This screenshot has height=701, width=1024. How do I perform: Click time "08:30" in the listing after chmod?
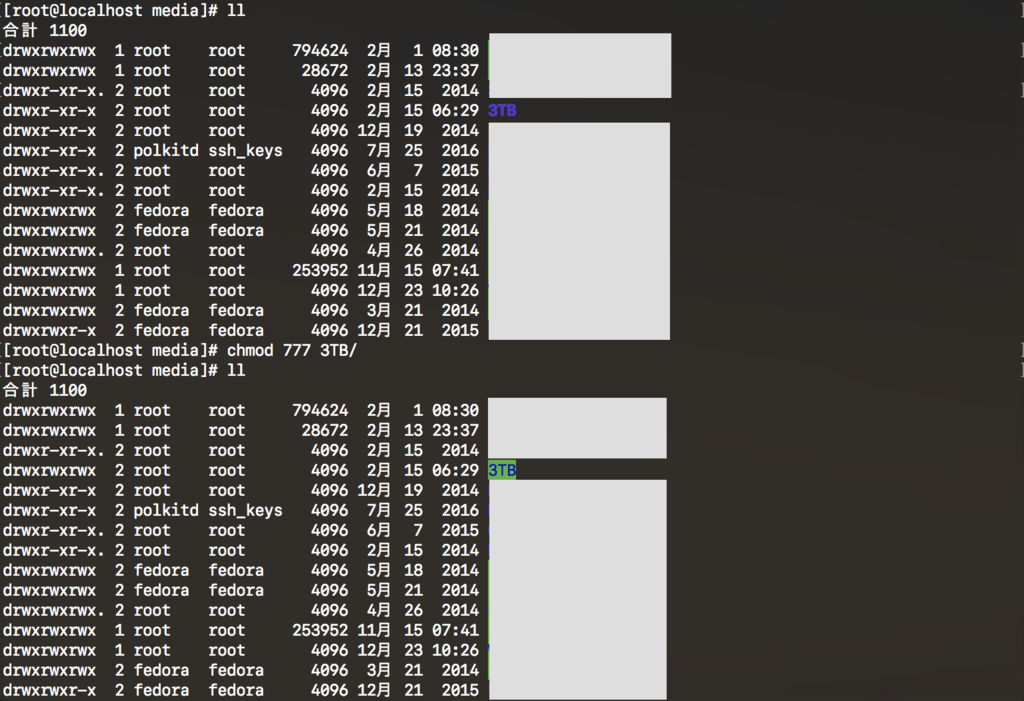(x=455, y=410)
